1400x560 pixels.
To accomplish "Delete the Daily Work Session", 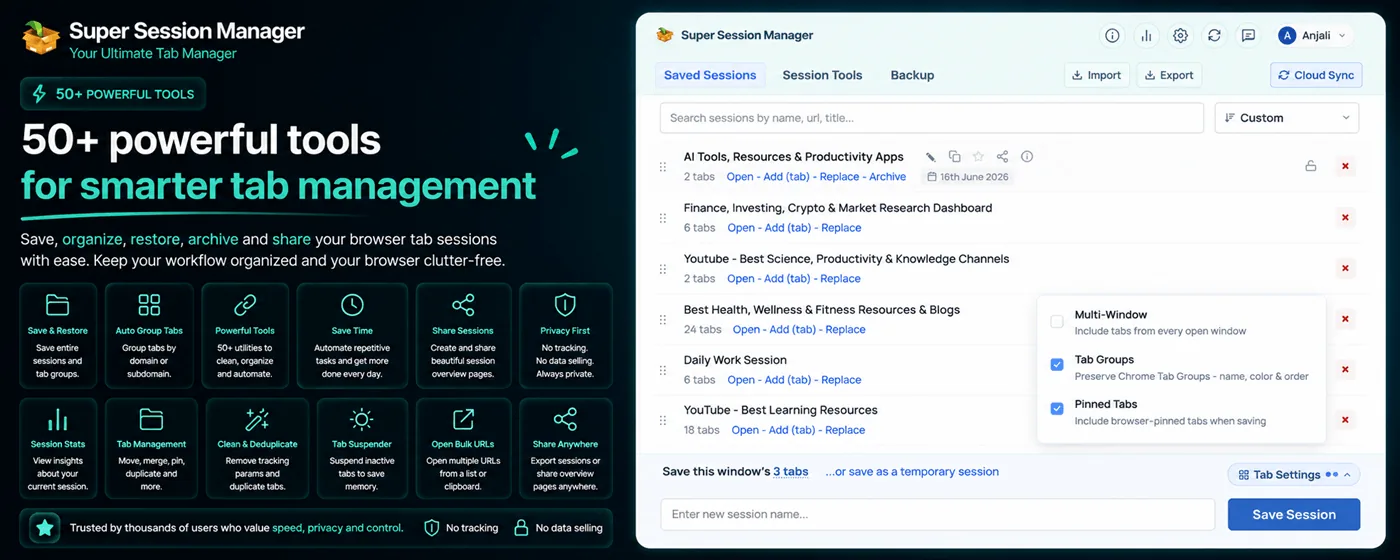I will tap(1345, 369).
